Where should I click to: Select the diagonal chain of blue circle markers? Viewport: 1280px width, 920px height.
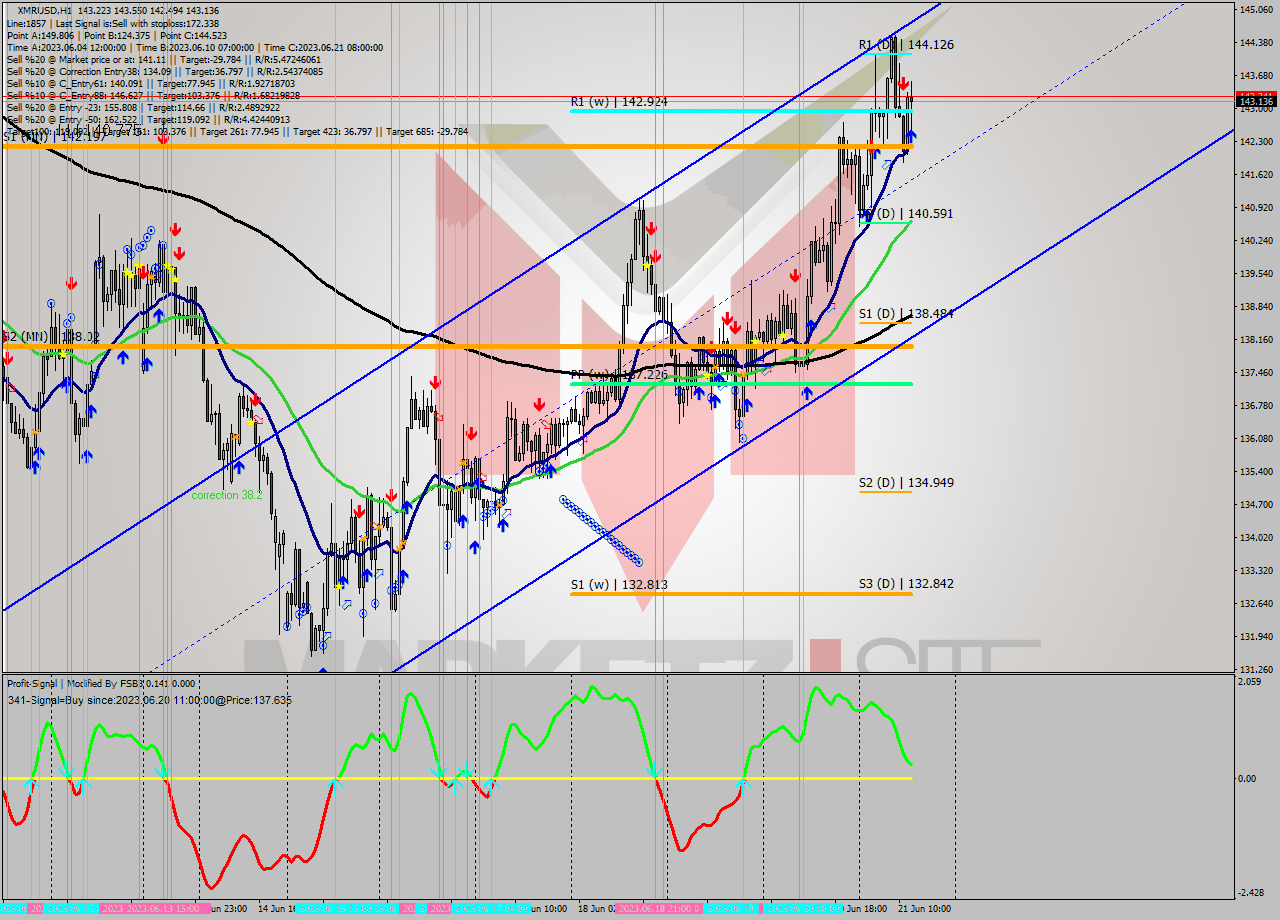pyautogui.click(x=601, y=531)
